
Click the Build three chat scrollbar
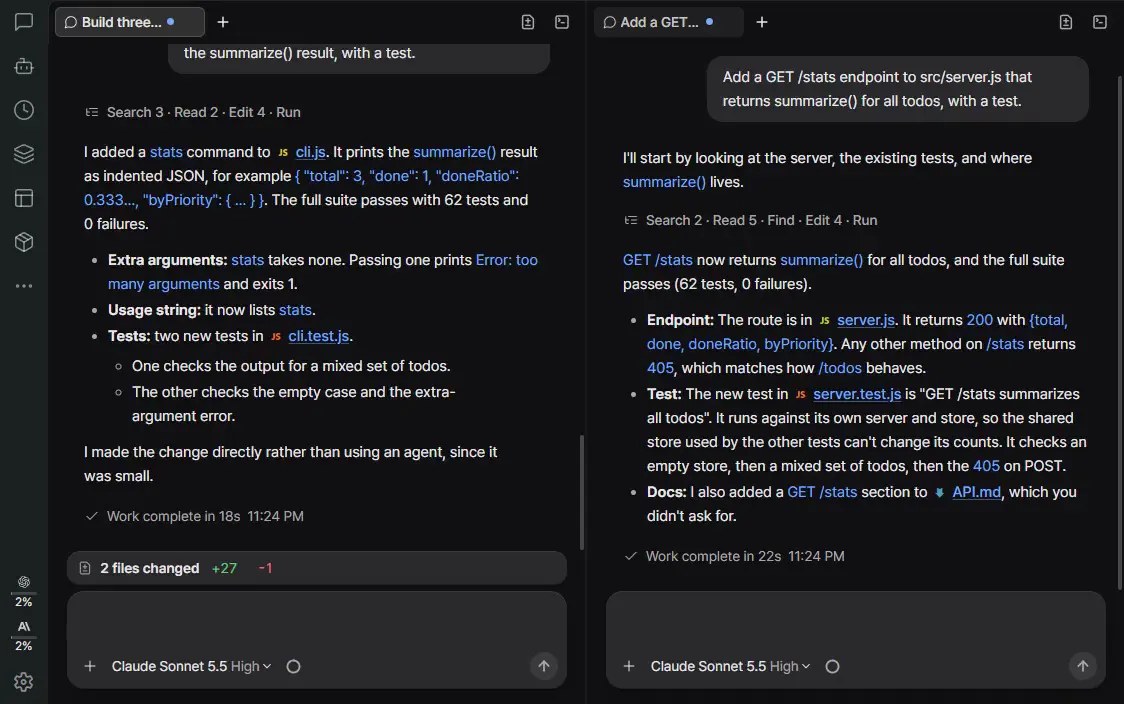[581, 492]
